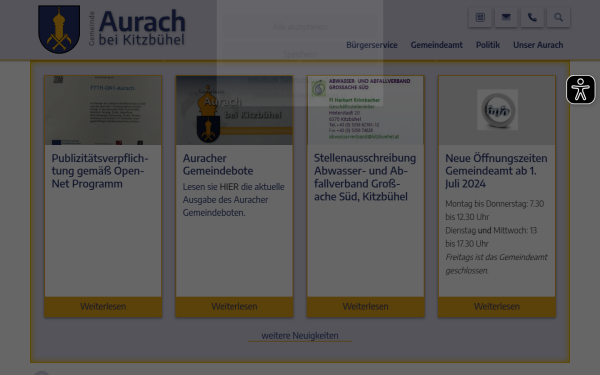Open the Publizitätsverpflichtung gemäß OpenNet Programm headline
The image size is (600, 375).
[100, 171]
